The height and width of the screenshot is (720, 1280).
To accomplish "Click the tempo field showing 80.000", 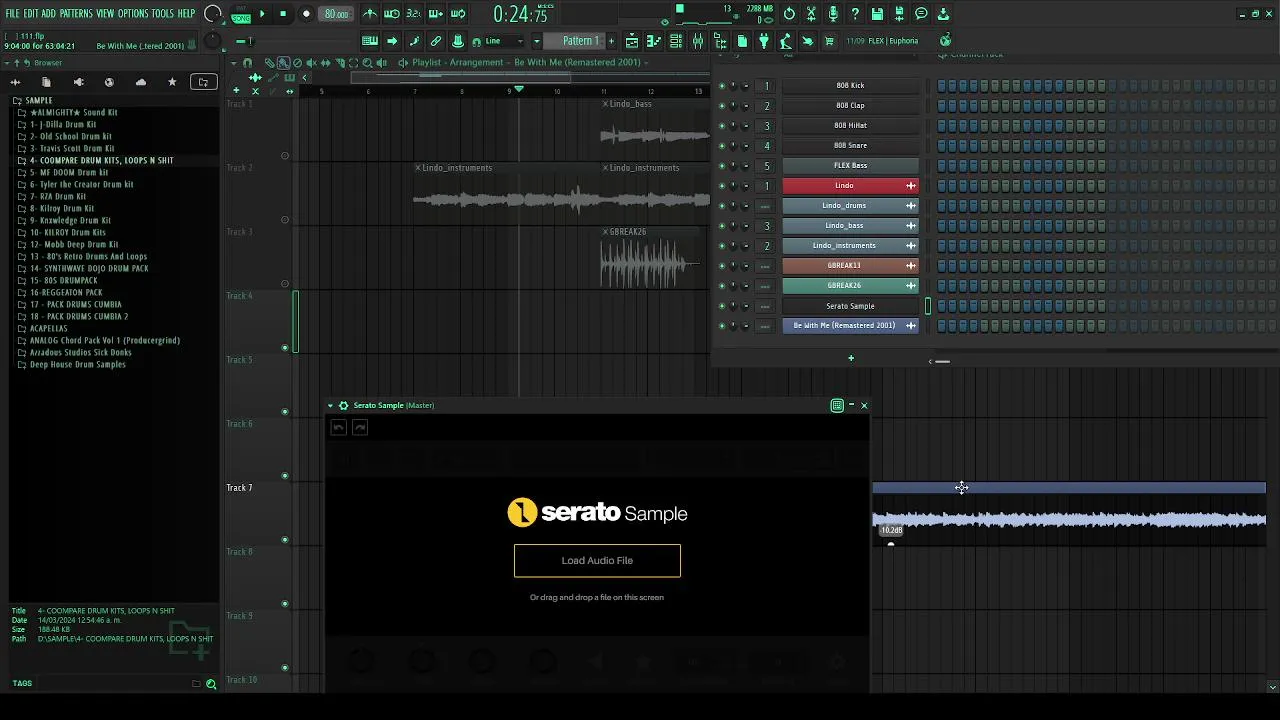I will coord(336,14).
